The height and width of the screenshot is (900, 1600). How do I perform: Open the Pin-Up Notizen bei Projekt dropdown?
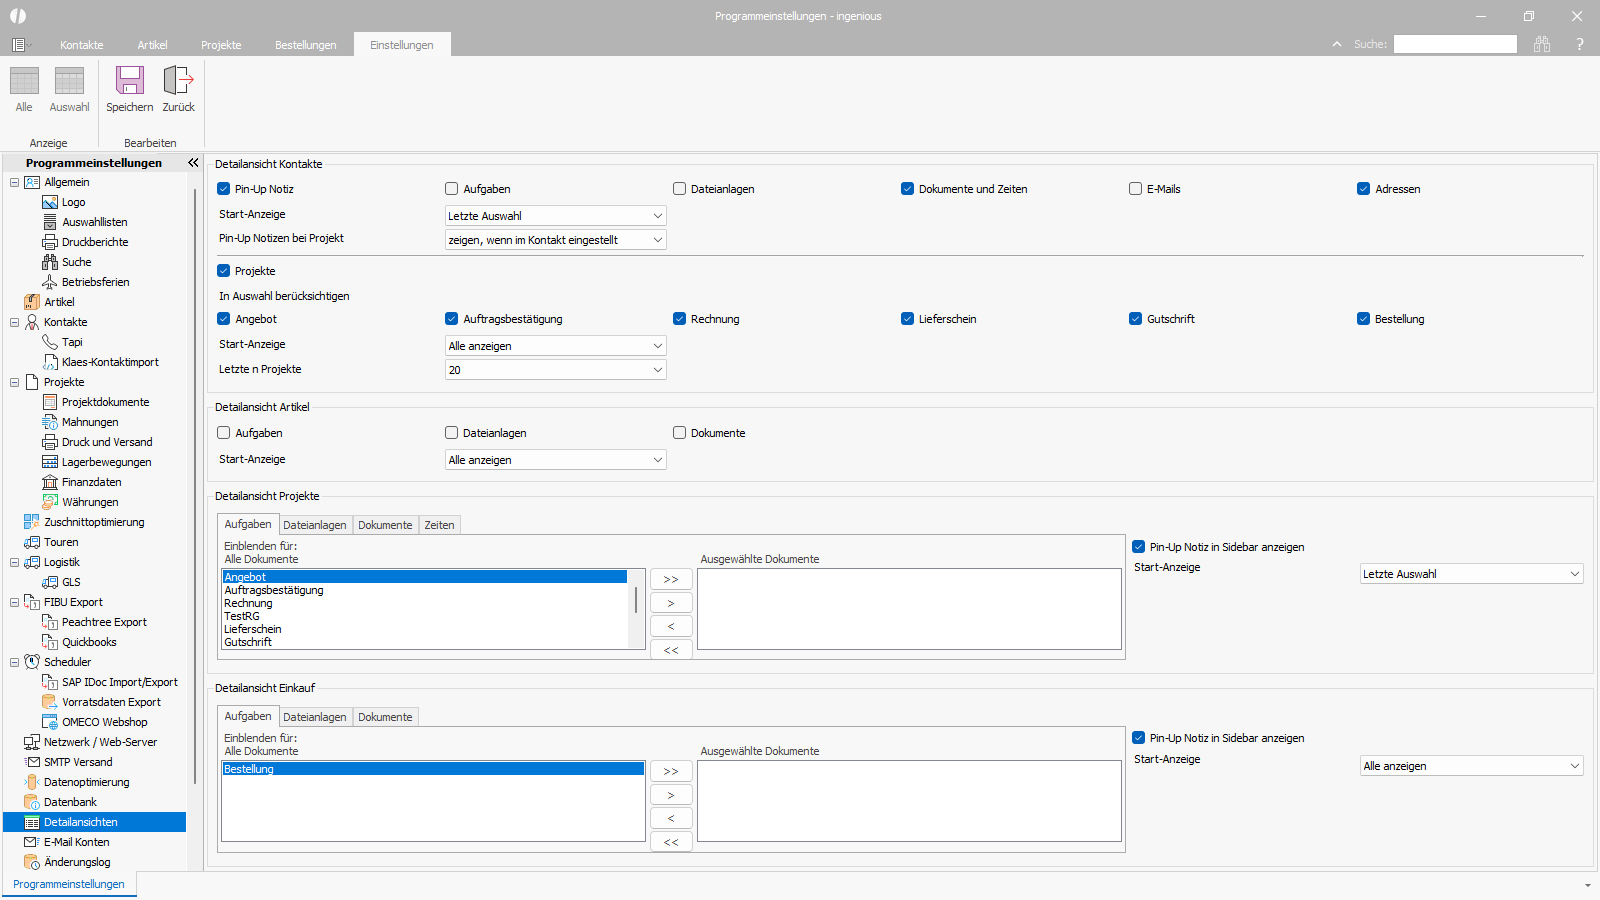coord(657,240)
